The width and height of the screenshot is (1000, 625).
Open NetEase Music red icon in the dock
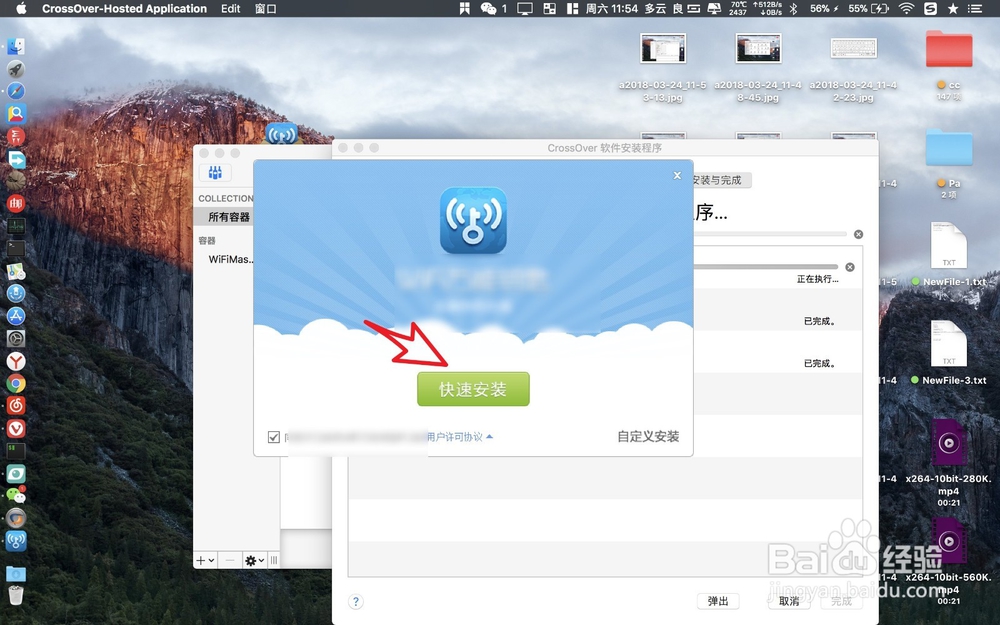pos(16,406)
